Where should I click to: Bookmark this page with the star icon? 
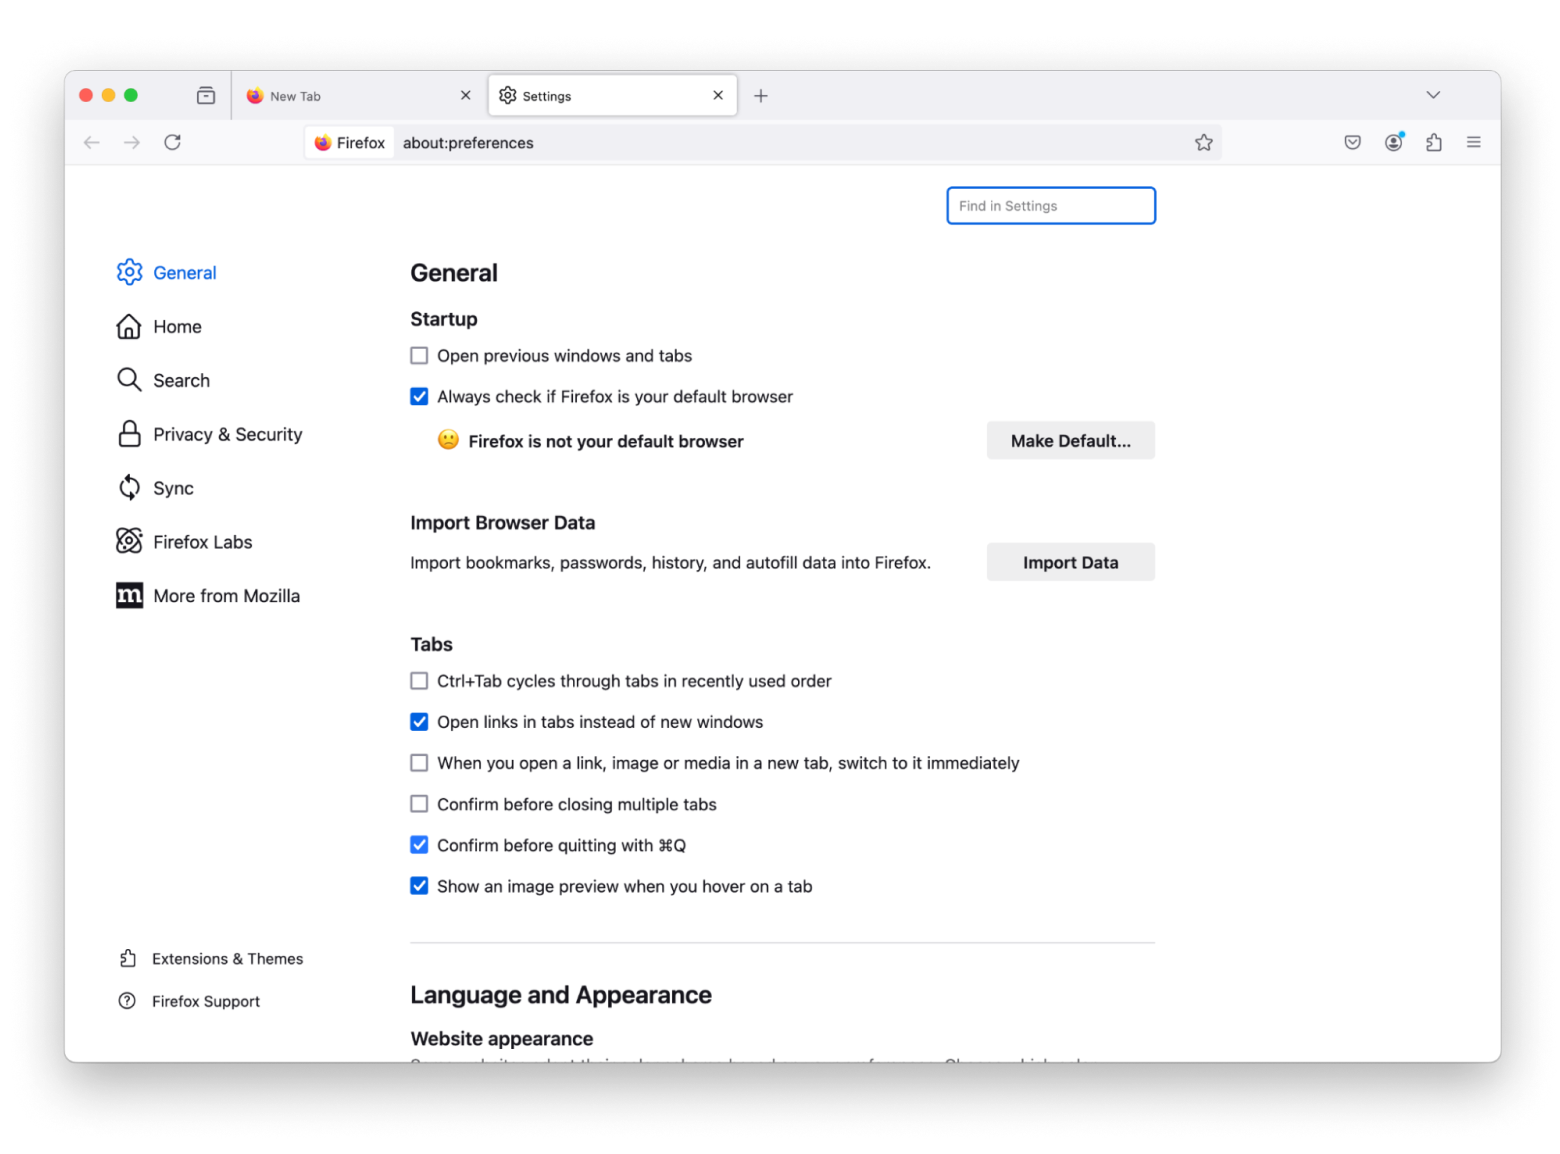pyautogui.click(x=1203, y=143)
